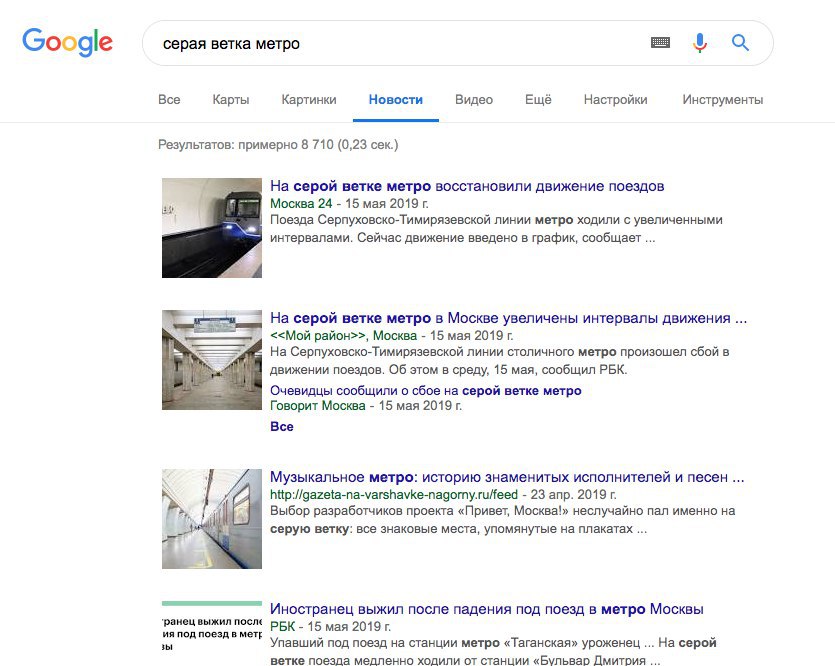This screenshot has height=666, width=835.
Task: Click snippet starting 'Выбор разработчиков проекта'
Action: [x=503, y=520]
